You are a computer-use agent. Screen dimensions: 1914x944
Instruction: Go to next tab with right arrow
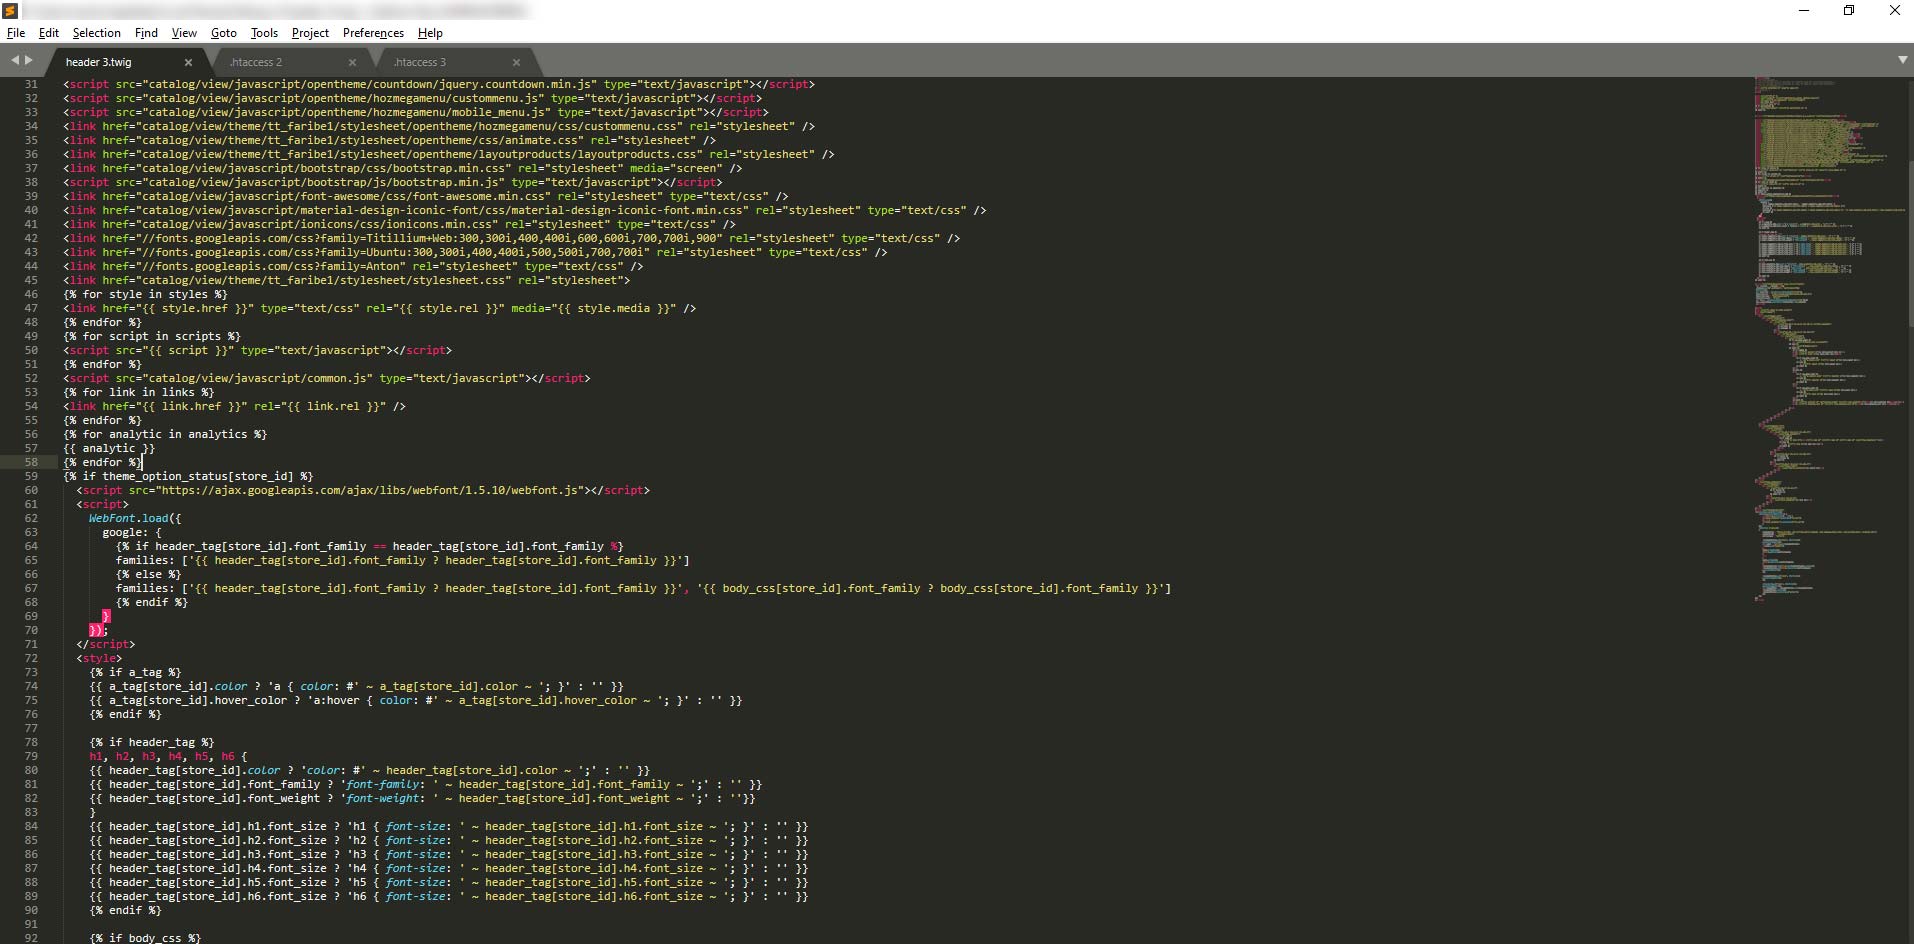(28, 61)
